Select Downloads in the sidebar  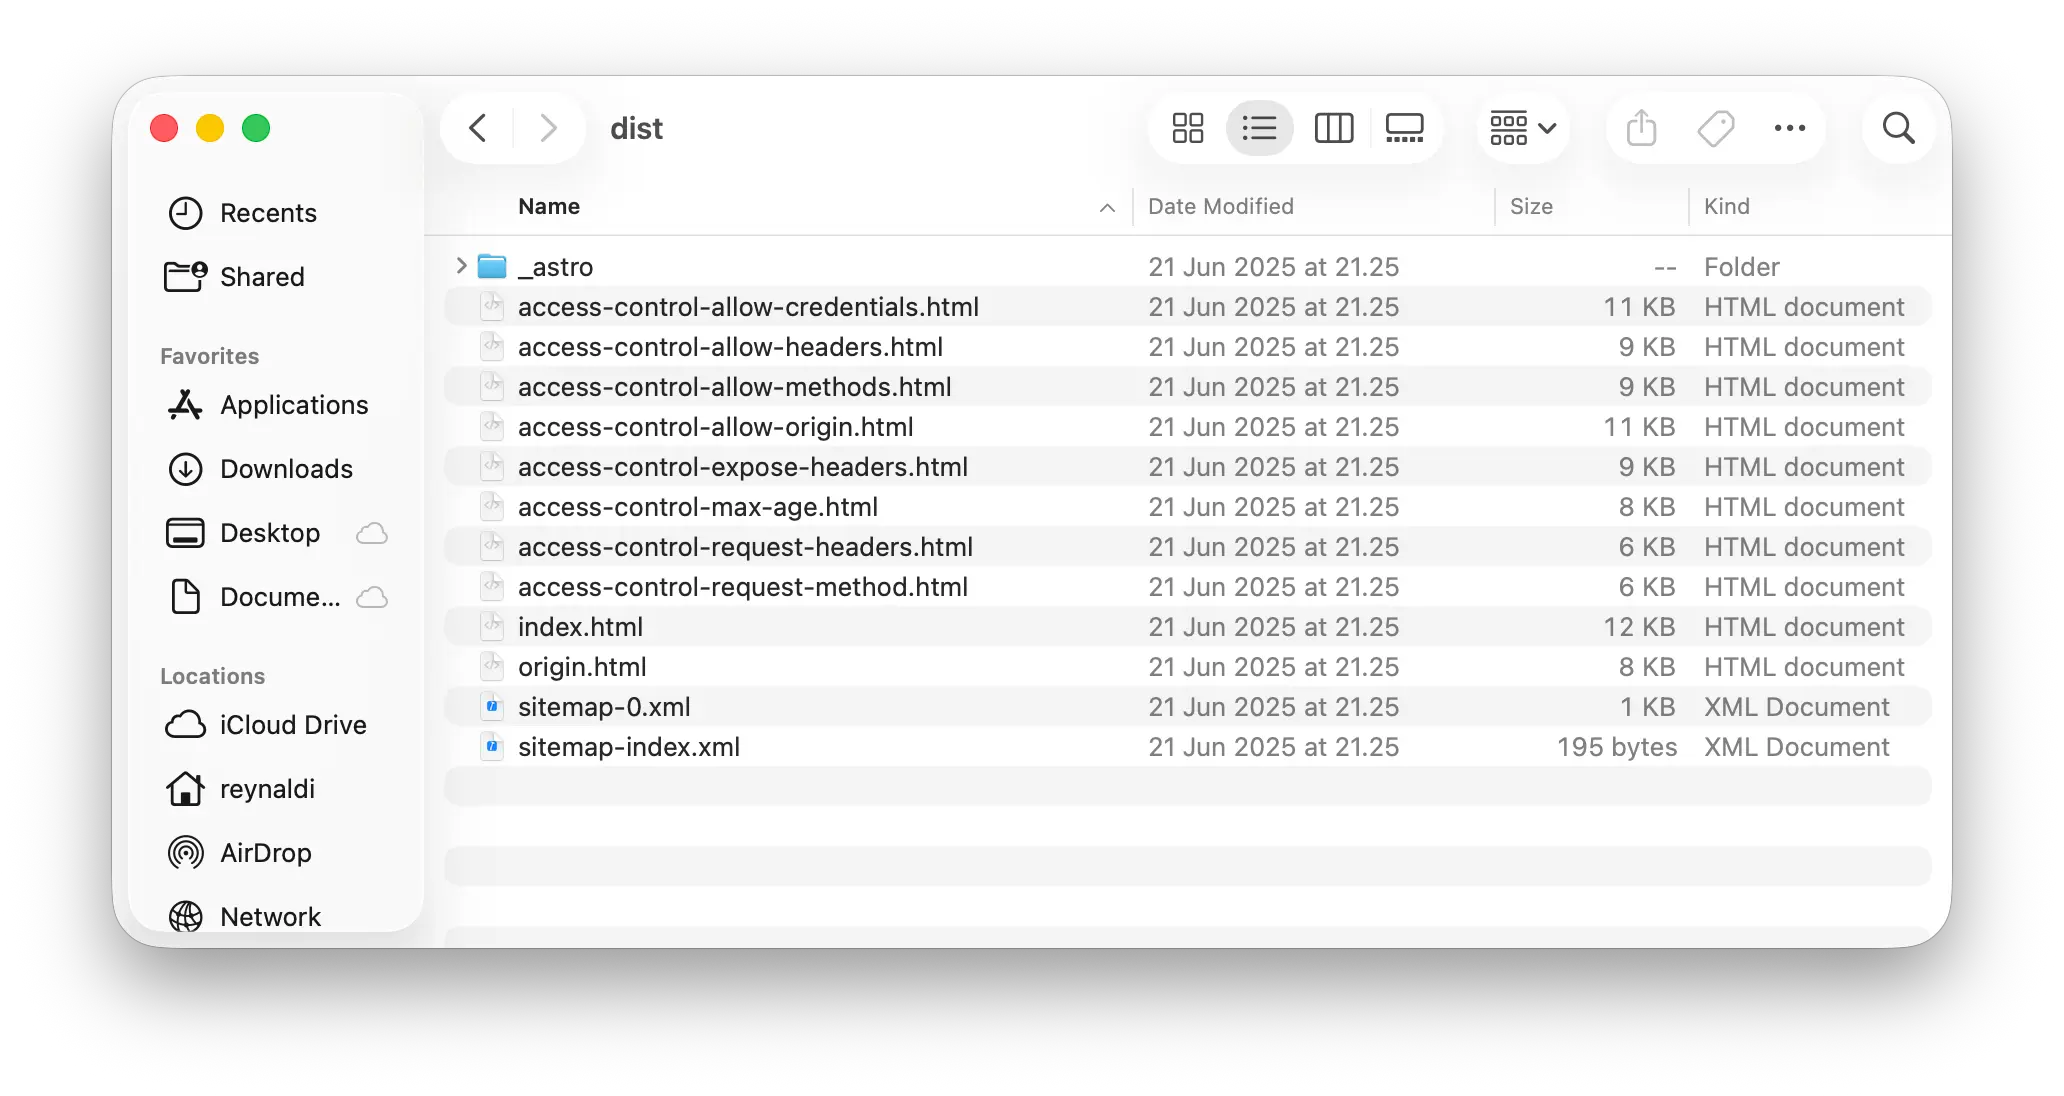[x=286, y=468]
